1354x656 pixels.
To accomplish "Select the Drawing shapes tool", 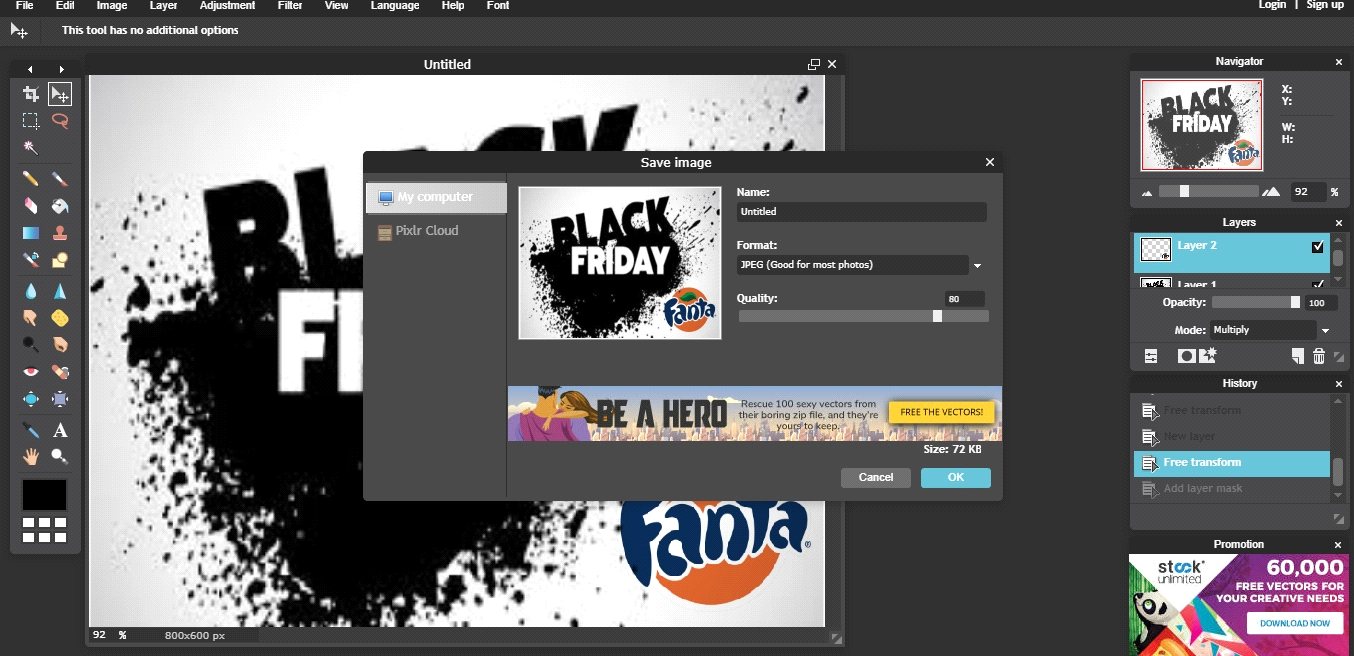I will (60, 260).
